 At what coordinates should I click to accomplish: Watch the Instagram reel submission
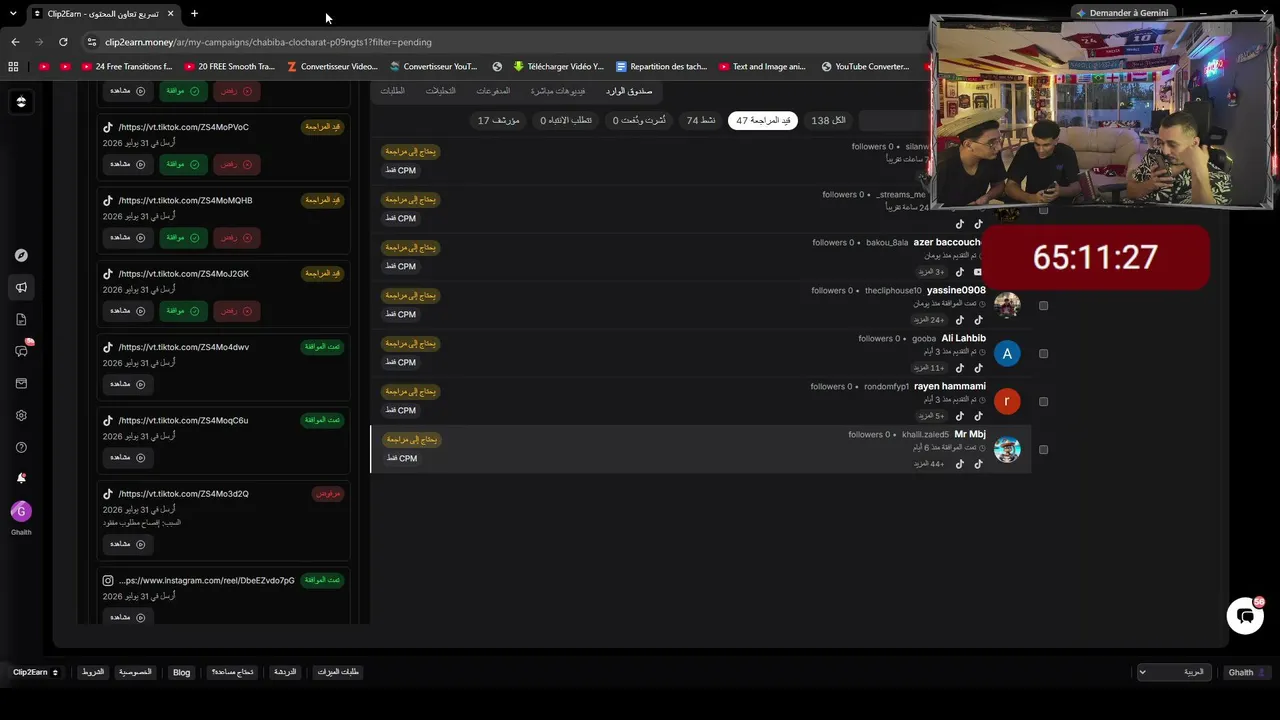[x=127, y=617]
